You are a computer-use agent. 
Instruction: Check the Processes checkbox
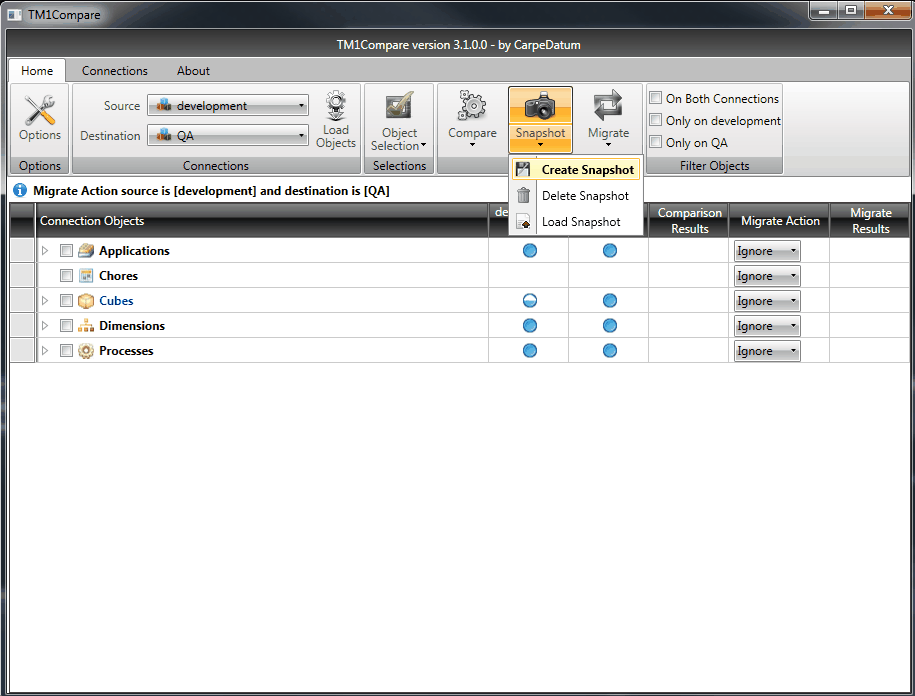tap(67, 351)
